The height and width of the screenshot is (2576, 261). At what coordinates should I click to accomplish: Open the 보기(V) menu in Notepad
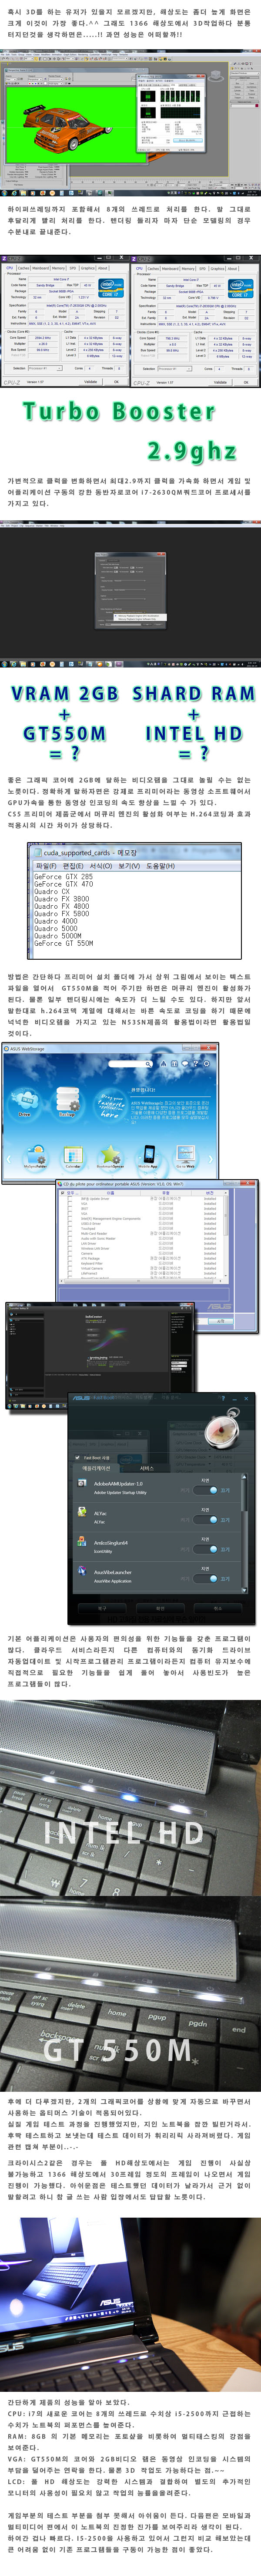tap(130, 866)
